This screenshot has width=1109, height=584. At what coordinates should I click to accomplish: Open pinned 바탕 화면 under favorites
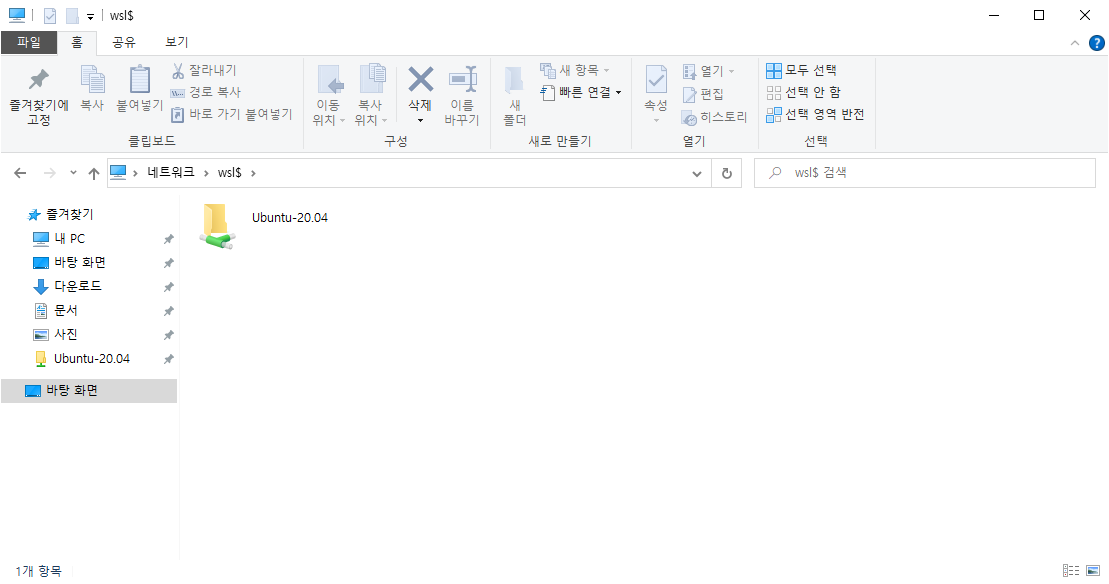[80, 262]
